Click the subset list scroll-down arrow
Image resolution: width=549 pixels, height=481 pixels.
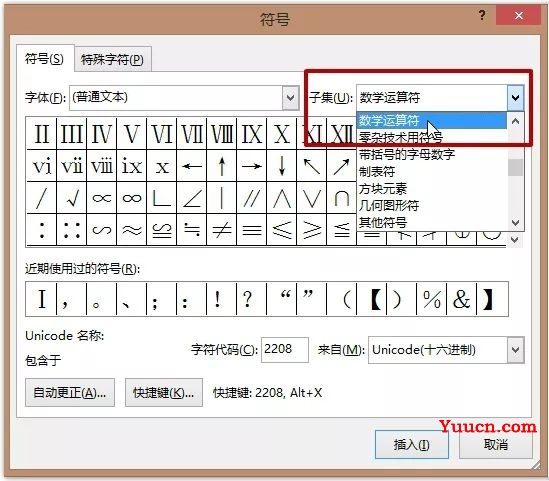[515, 222]
